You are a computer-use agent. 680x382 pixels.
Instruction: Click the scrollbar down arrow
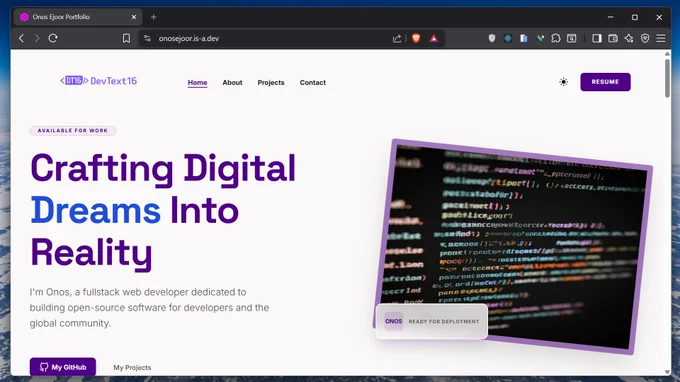click(667, 372)
